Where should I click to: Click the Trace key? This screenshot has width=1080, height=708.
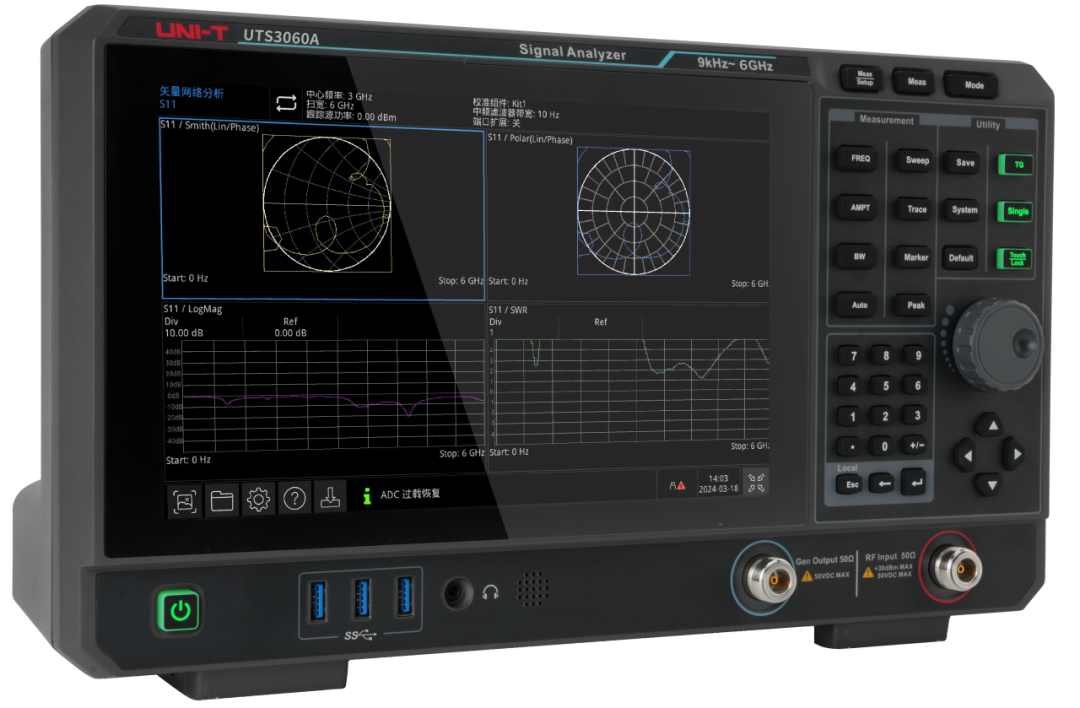click(x=915, y=209)
